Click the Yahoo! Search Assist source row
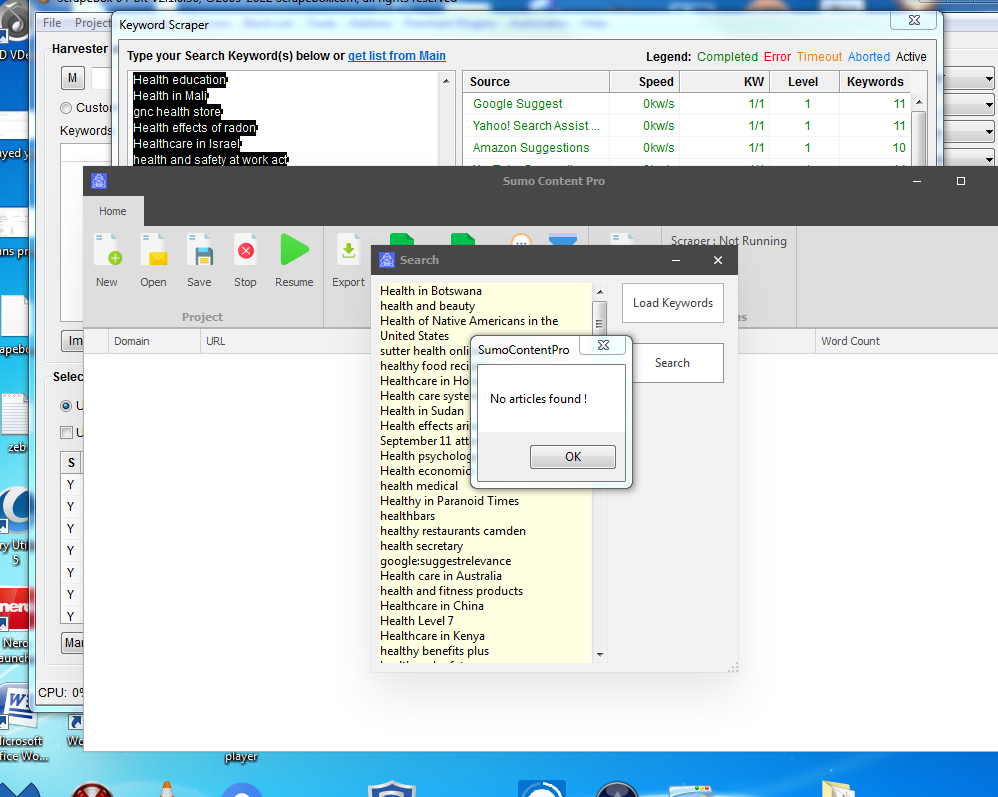 click(x=689, y=126)
